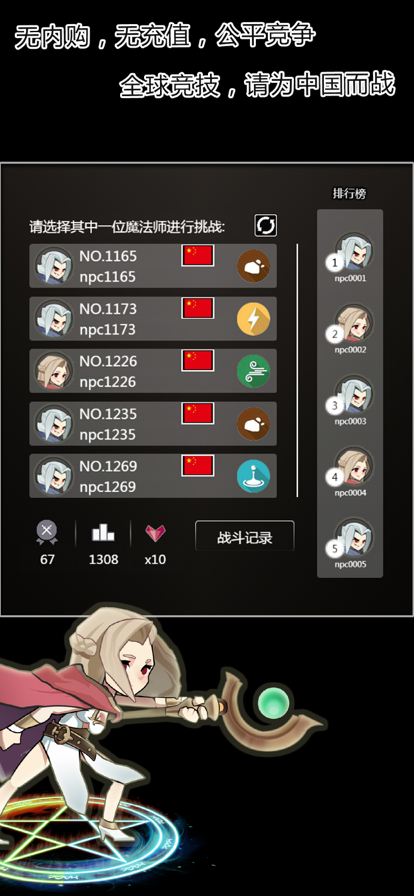Screen dimensions: 414x896
Task: View rank 1 player npc0001 avatar
Action: point(353,251)
